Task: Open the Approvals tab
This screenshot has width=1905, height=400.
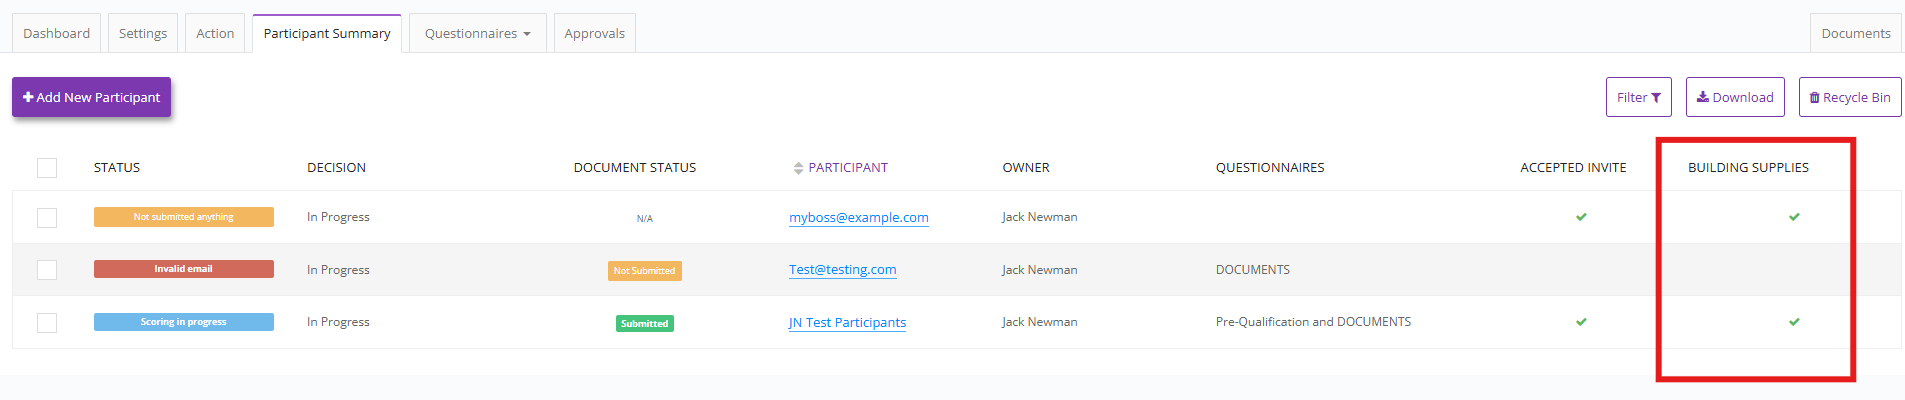Action: coord(594,33)
